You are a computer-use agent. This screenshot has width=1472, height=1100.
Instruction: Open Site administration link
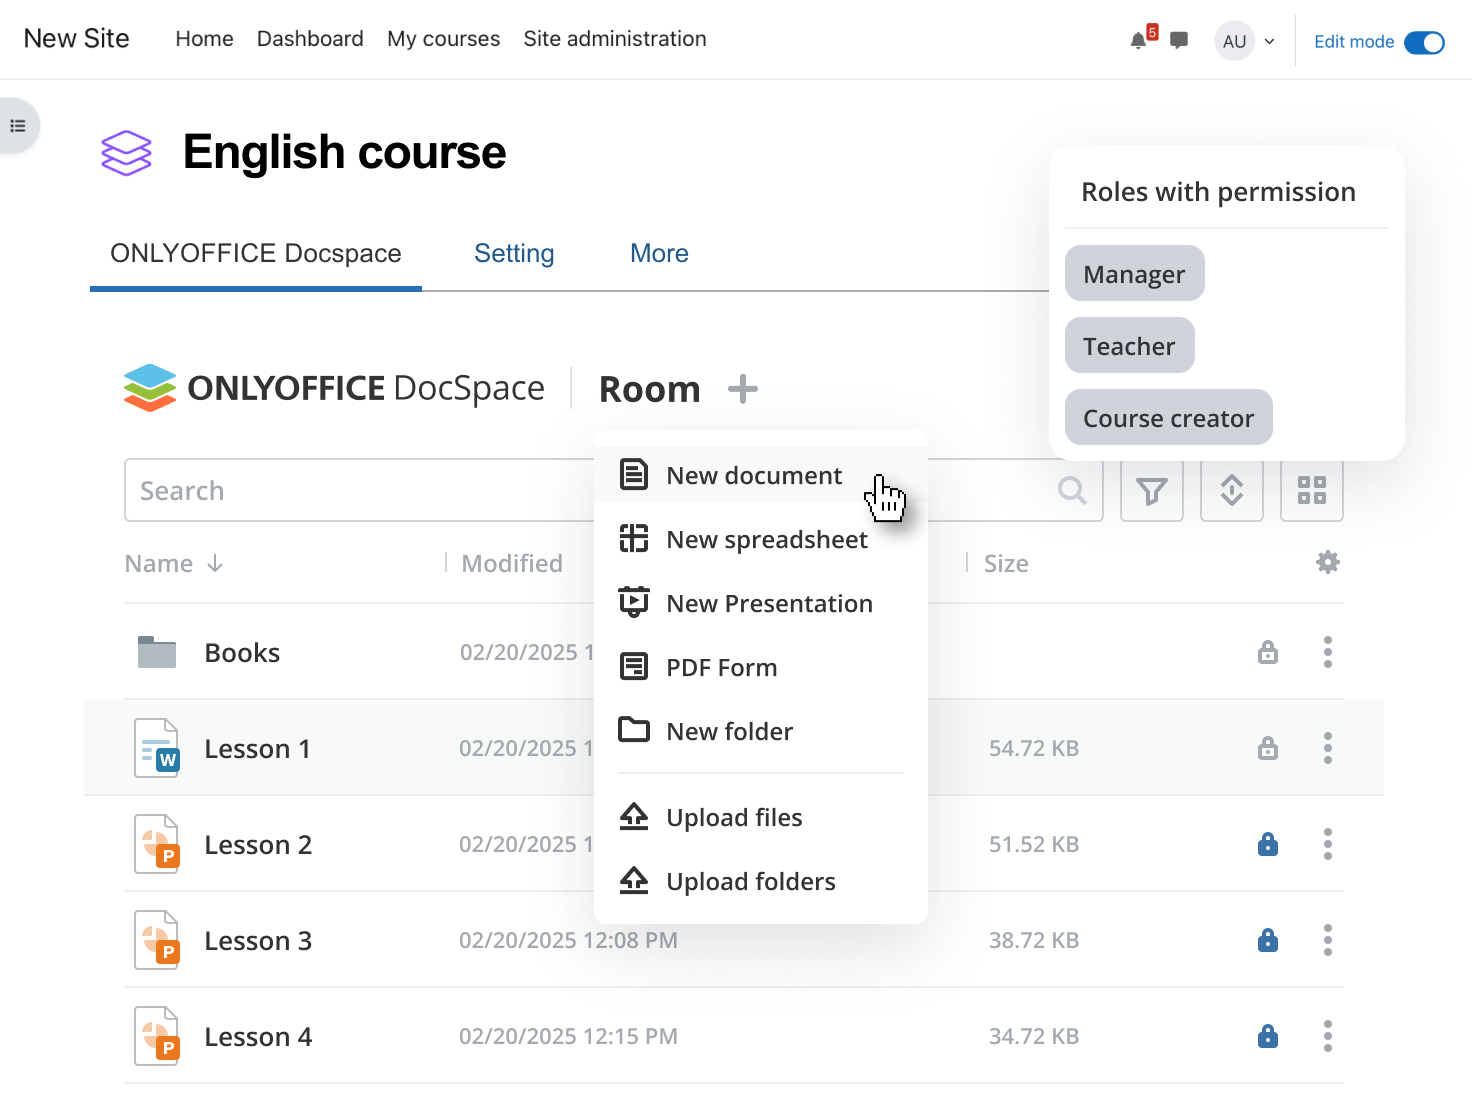pos(615,39)
